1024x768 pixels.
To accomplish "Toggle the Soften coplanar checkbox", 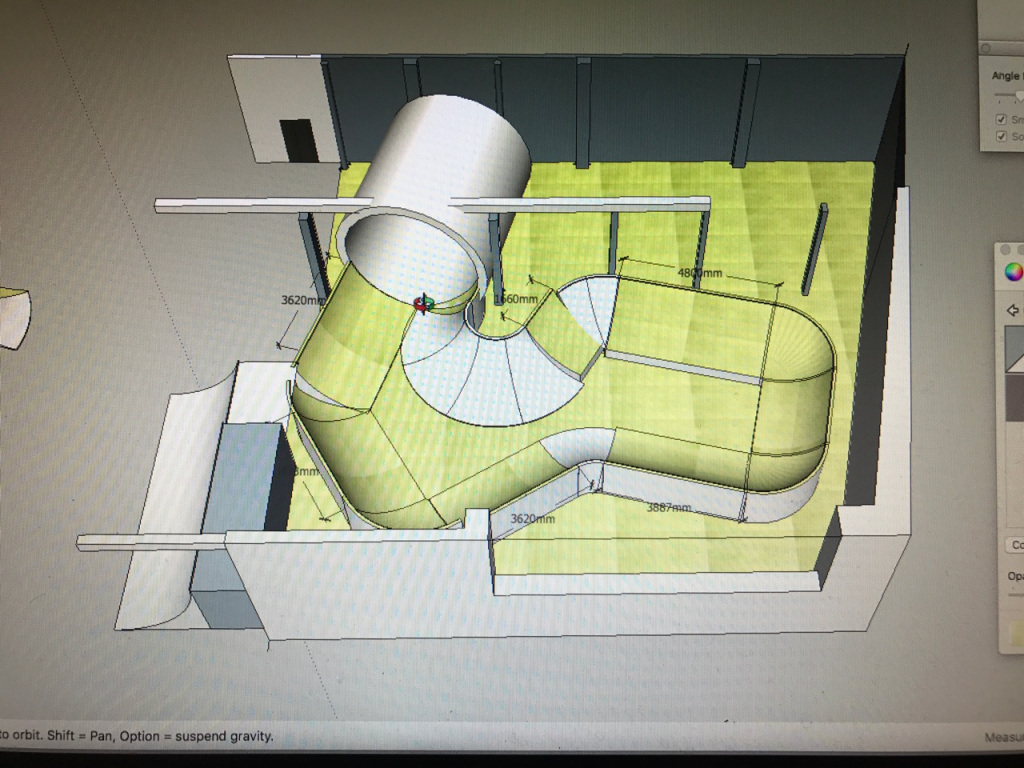I will (x=1001, y=136).
